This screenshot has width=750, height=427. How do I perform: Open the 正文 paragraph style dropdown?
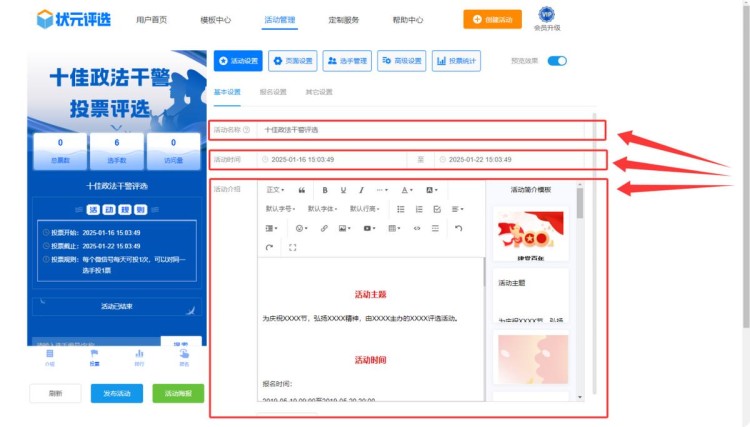(275, 189)
